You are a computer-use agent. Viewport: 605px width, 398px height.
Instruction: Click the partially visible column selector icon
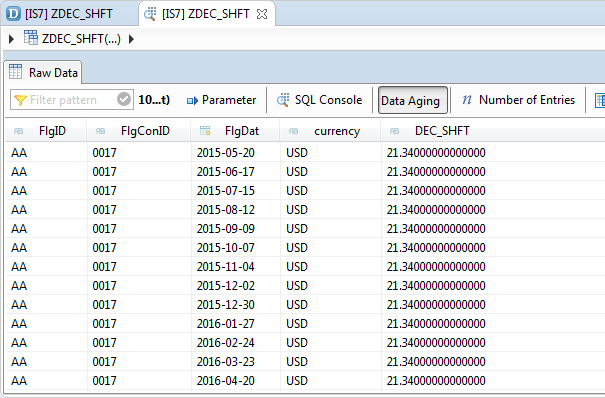coord(600,100)
